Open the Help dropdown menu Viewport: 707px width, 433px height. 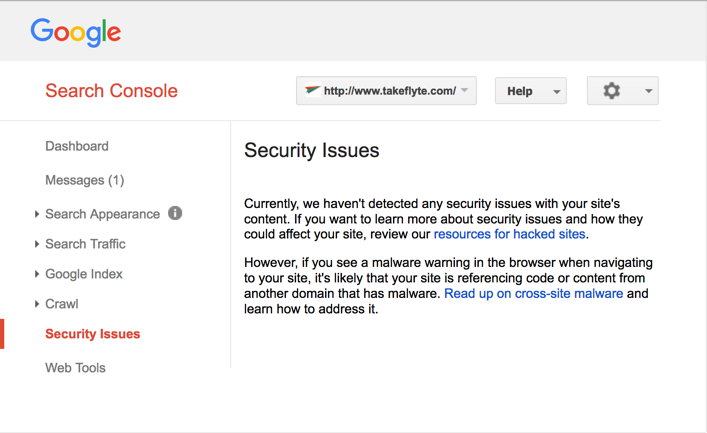531,91
